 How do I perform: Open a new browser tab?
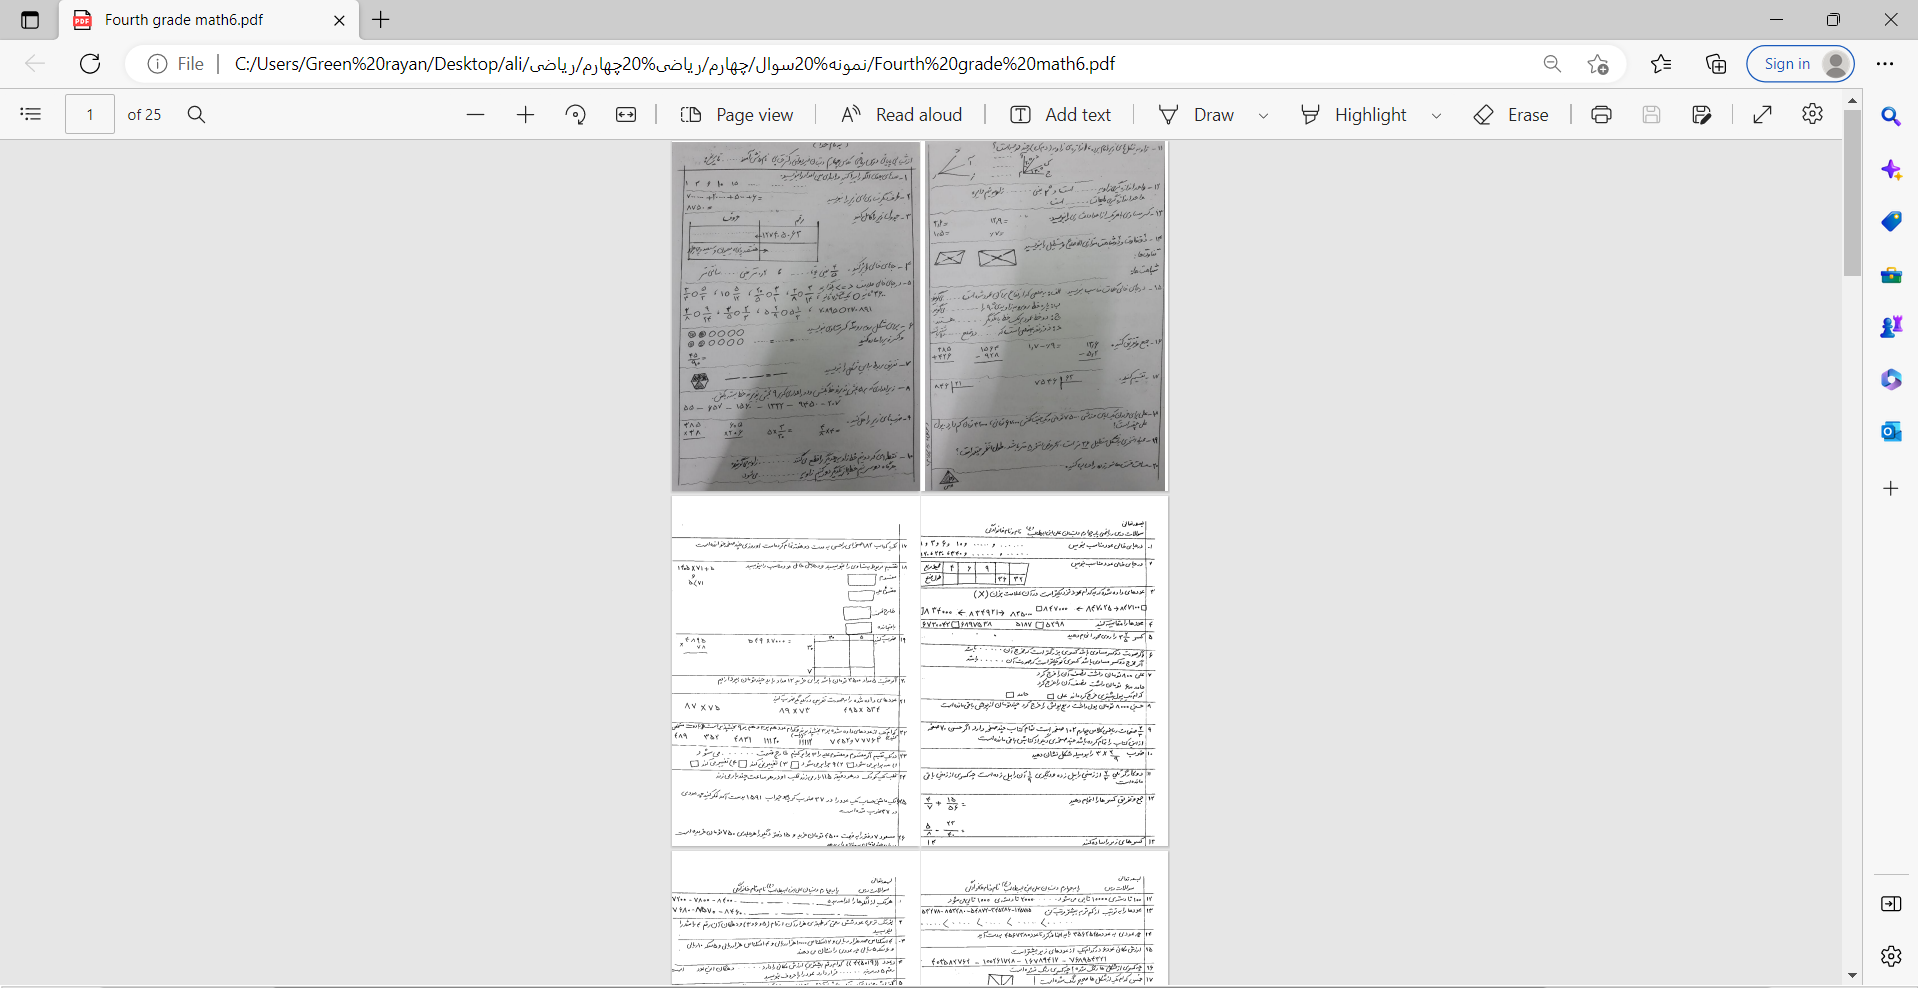coord(381,20)
